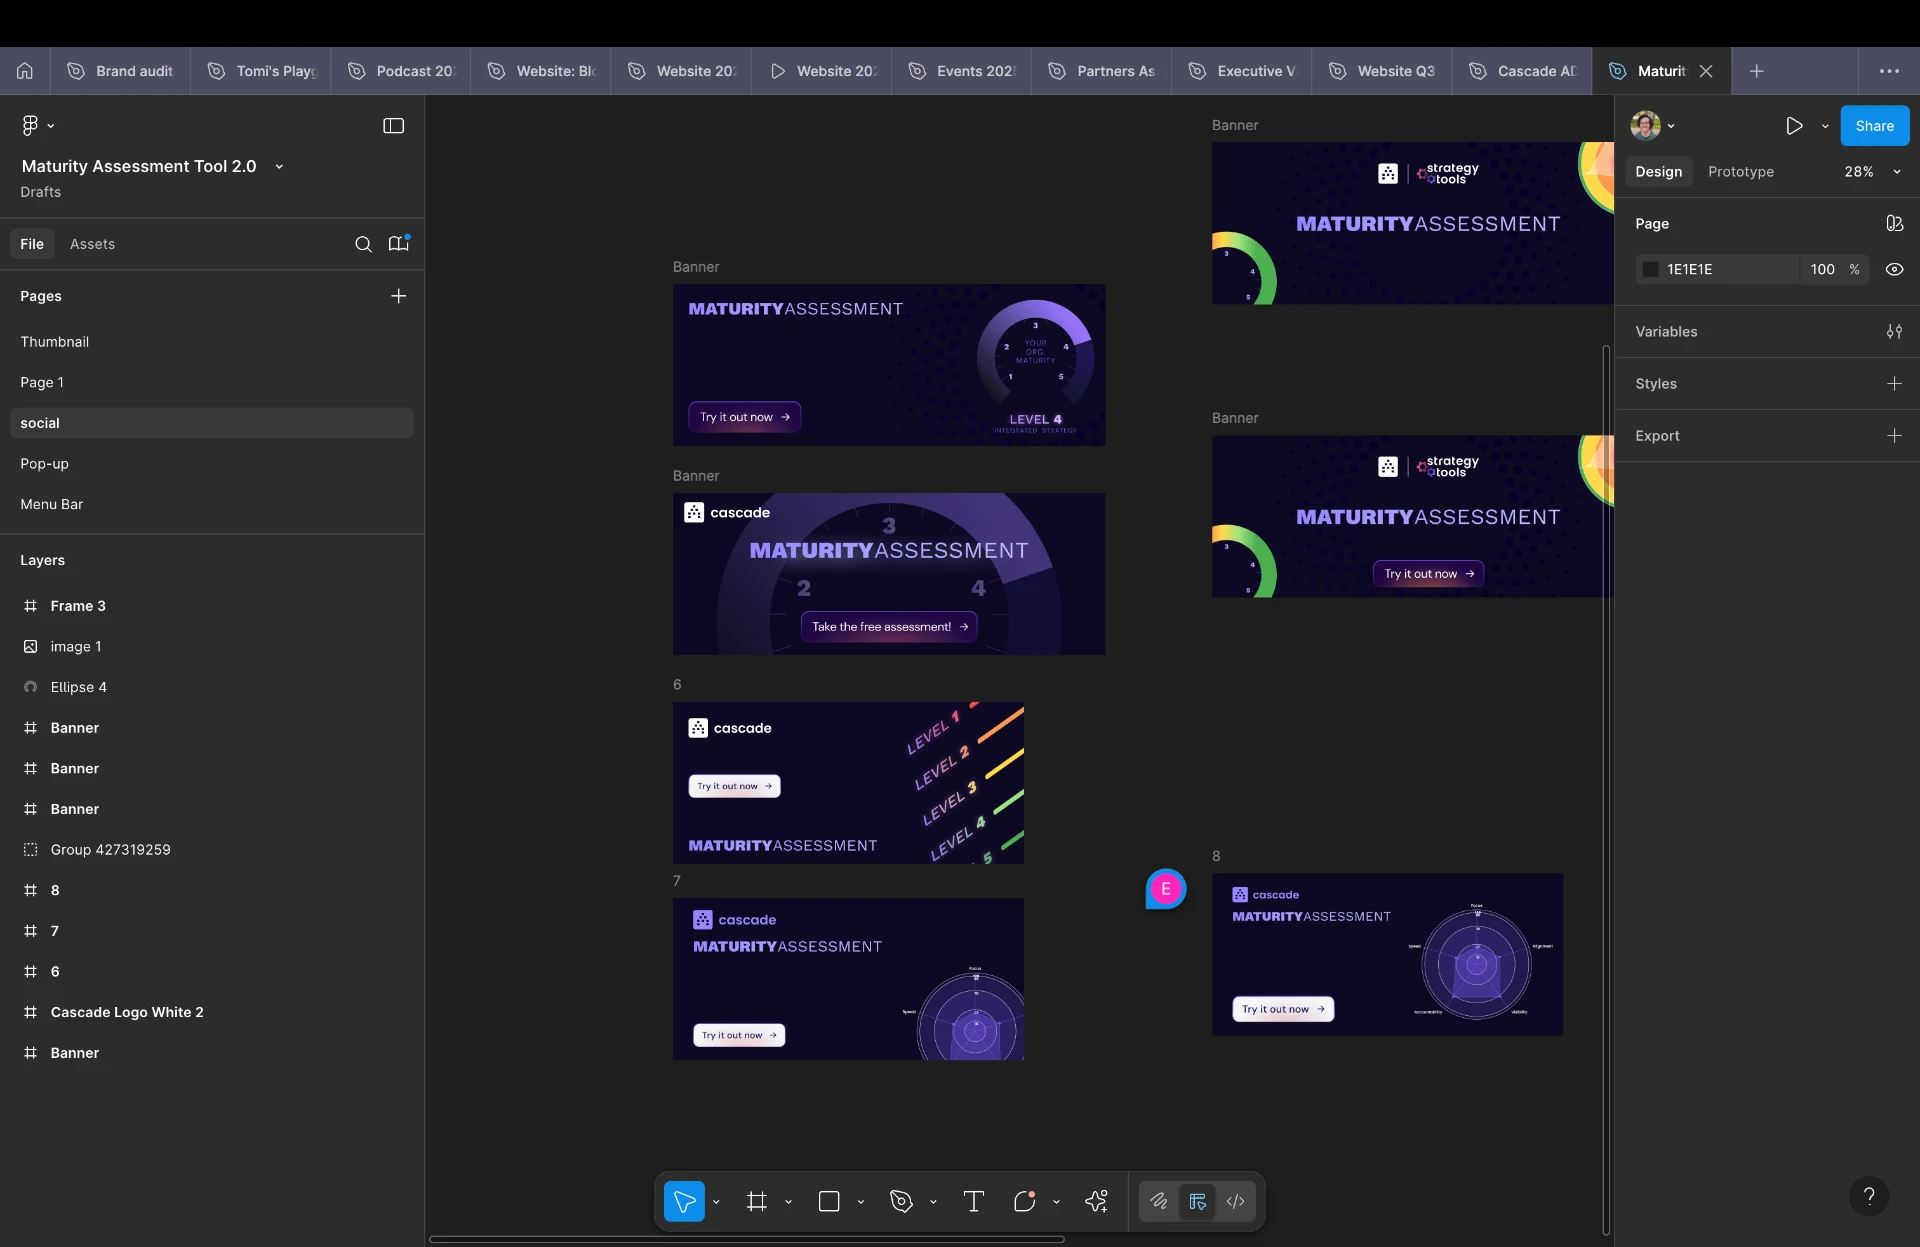The width and height of the screenshot is (1920, 1247).
Task: Select the Text tool
Action: coord(974,1201)
